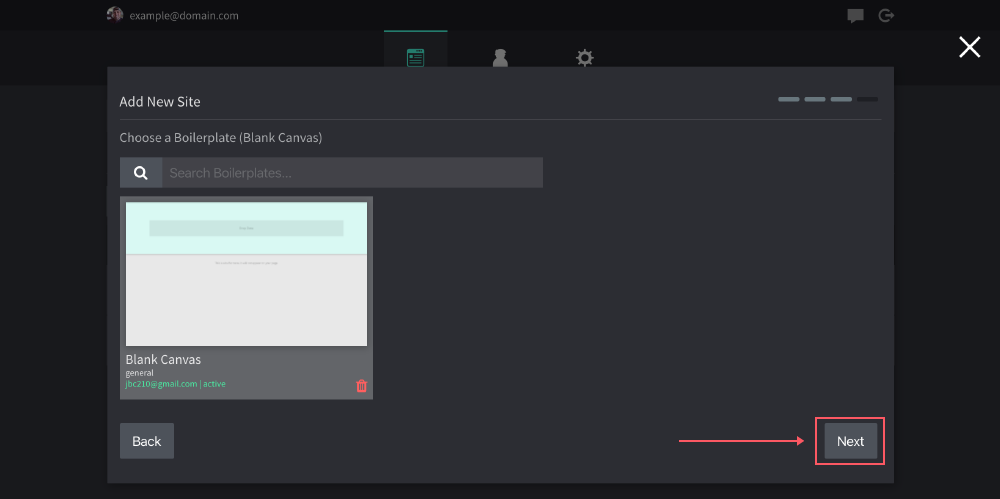The width and height of the screenshot is (1000, 499).
Task: Click the Blank Canvas title text
Action: (x=163, y=360)
